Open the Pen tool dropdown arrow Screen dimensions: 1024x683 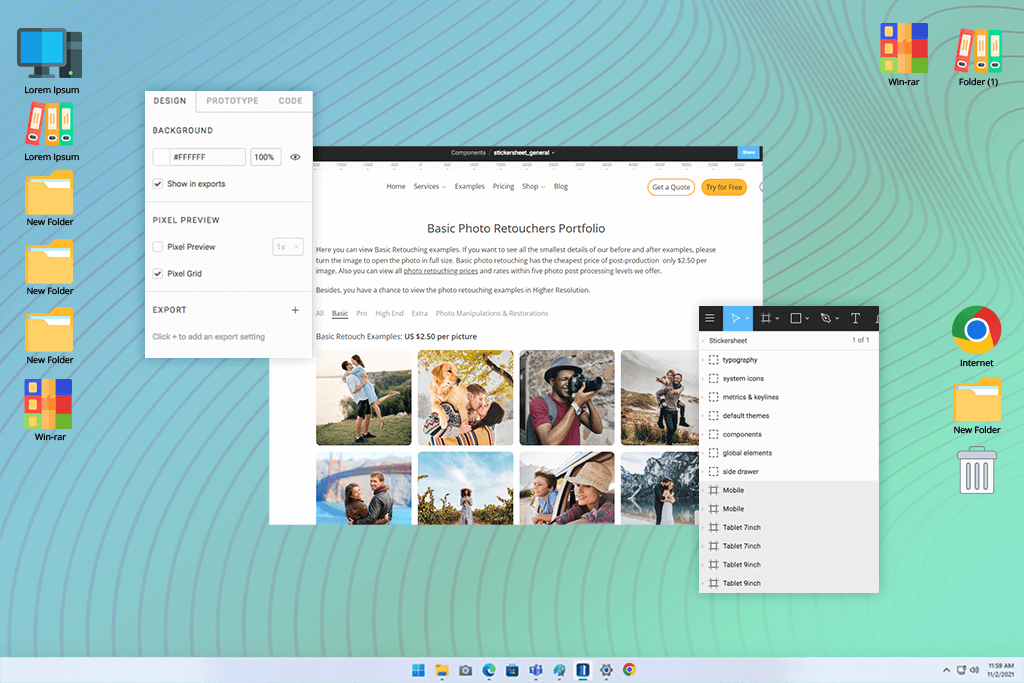point(837,319)
